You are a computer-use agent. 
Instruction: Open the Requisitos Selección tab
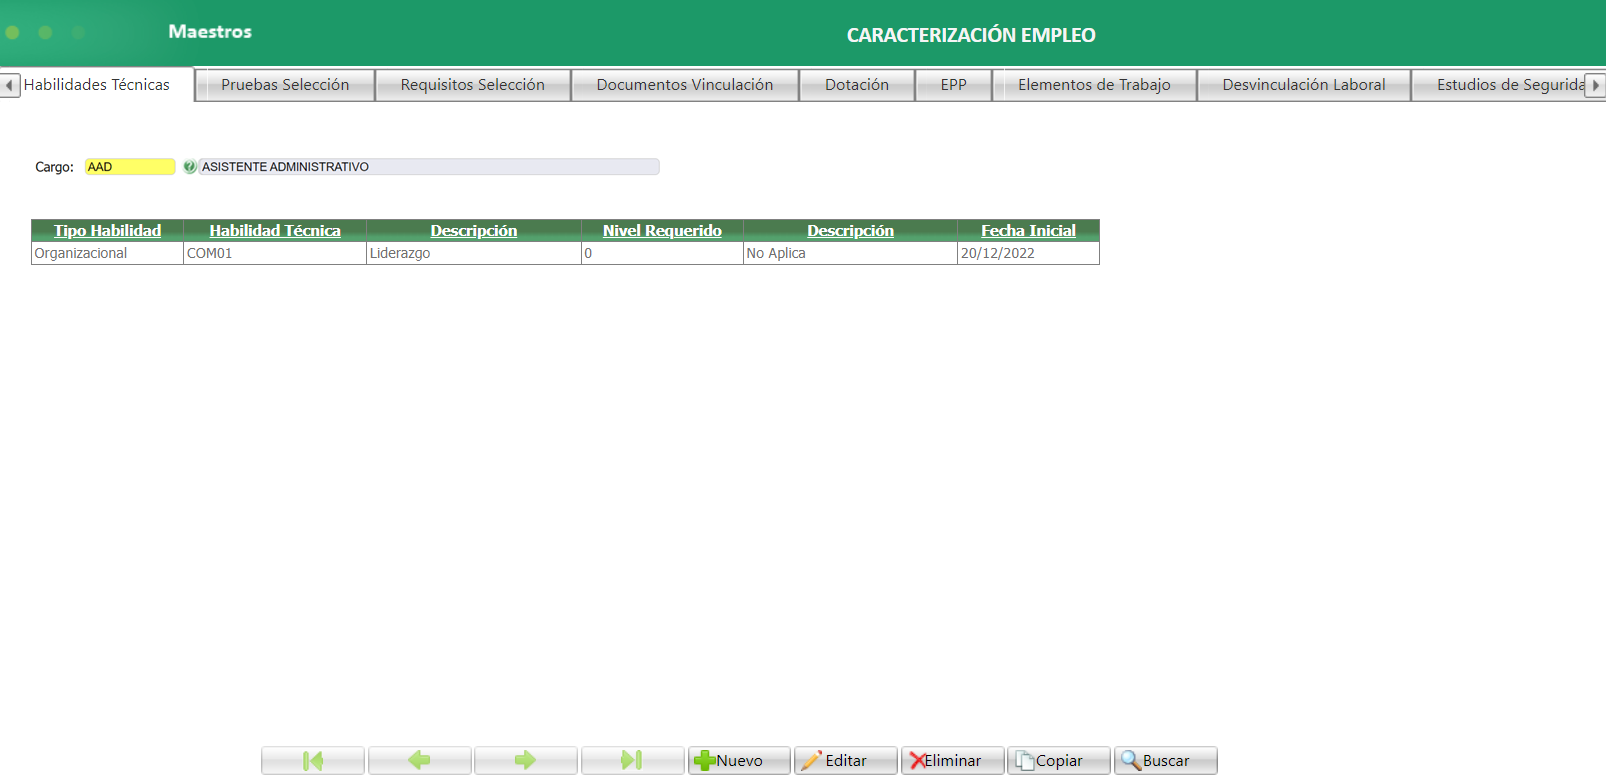(x=473, y=85)
